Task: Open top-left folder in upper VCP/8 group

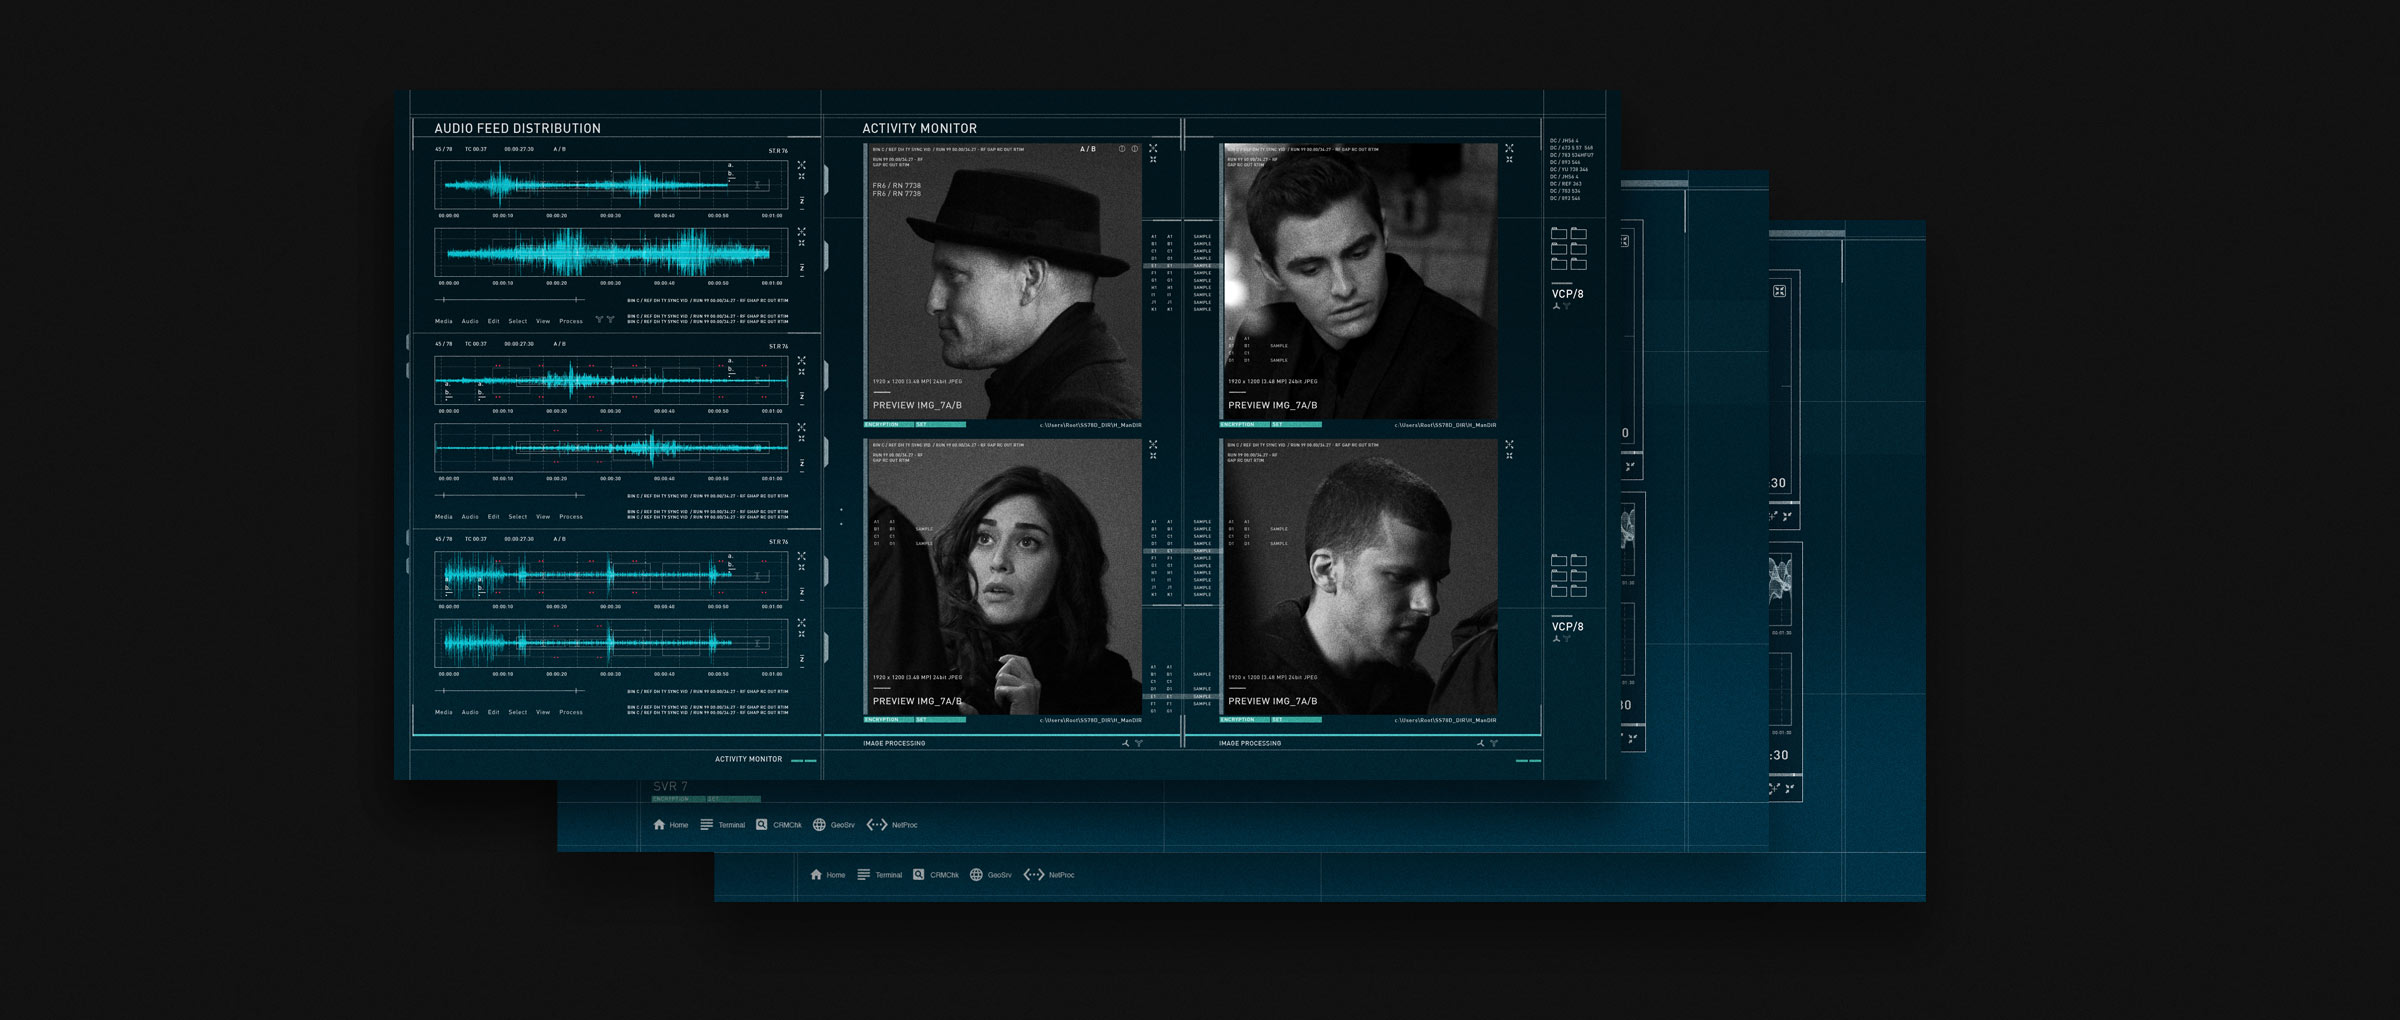Action: (1559, 233)
